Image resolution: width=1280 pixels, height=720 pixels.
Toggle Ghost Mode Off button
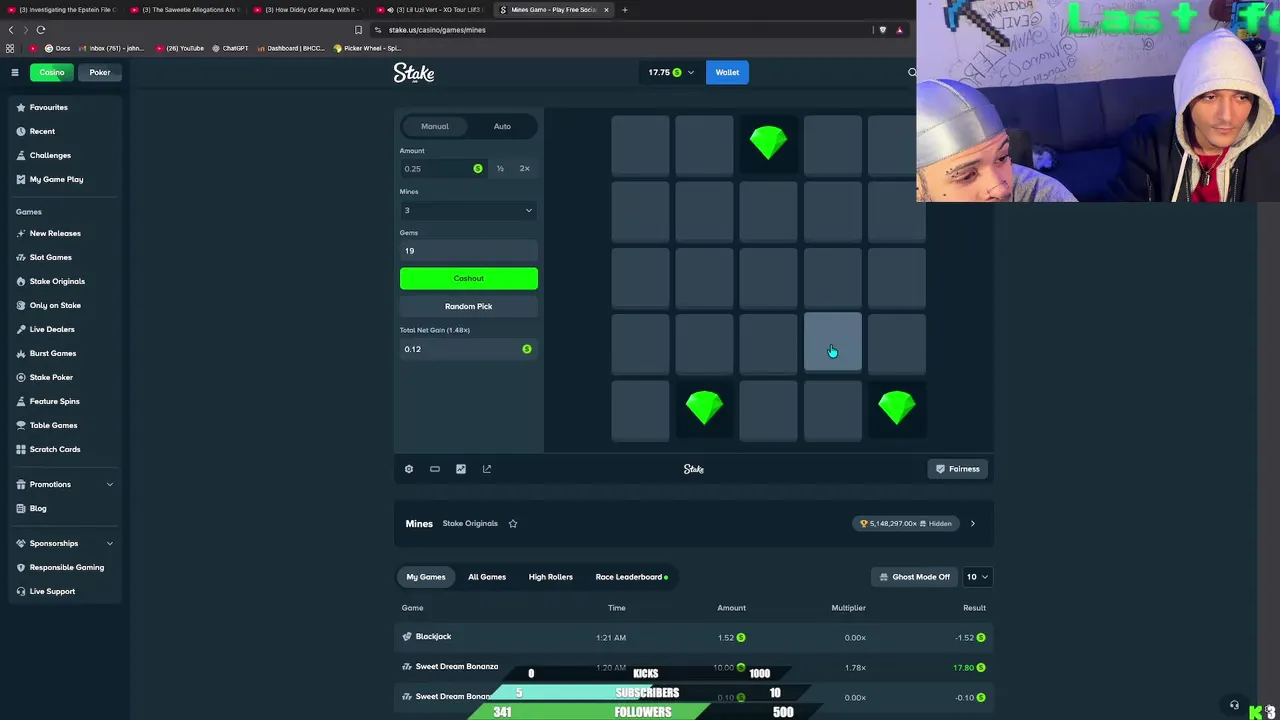click(x=914, y=577)
